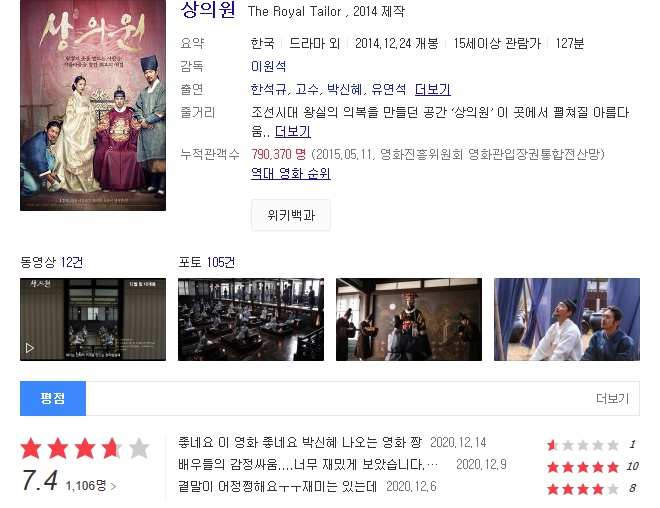This screenshot has height=508, width=660.
Task: Open actor 한석규 link
Action: (x=268, y=89)
